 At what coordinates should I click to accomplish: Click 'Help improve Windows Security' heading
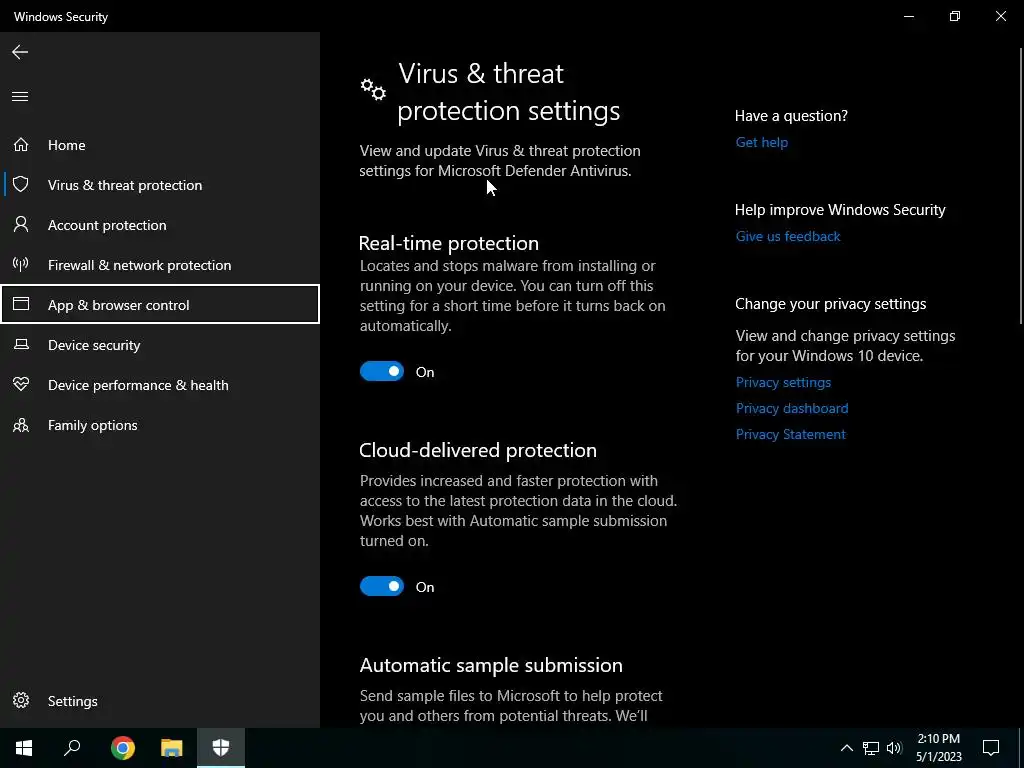[840, 210]
